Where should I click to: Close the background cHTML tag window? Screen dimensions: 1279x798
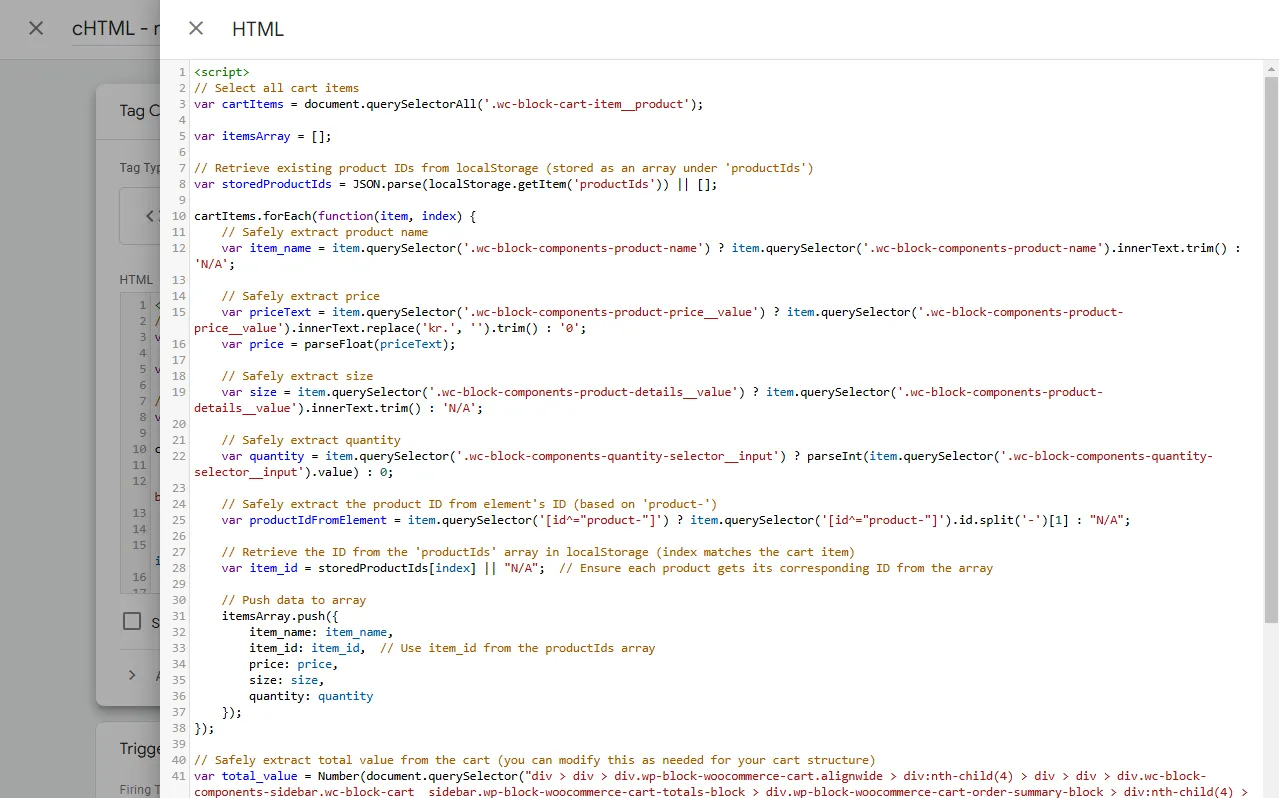(x=36, y=28)
